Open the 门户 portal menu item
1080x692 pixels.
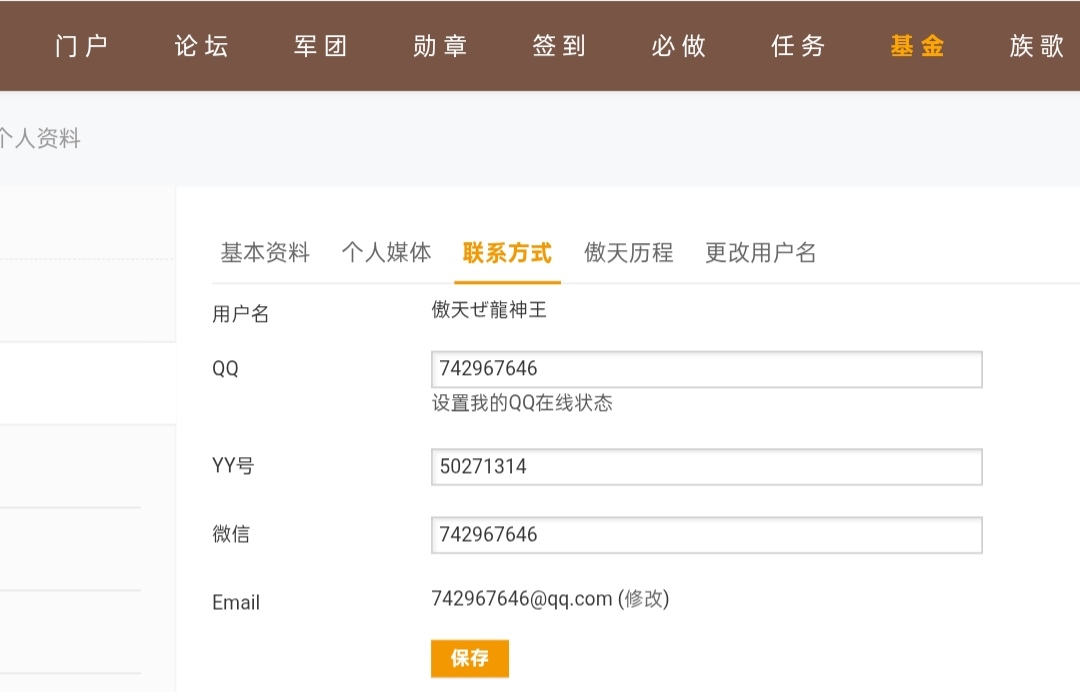tap(81, 46)
